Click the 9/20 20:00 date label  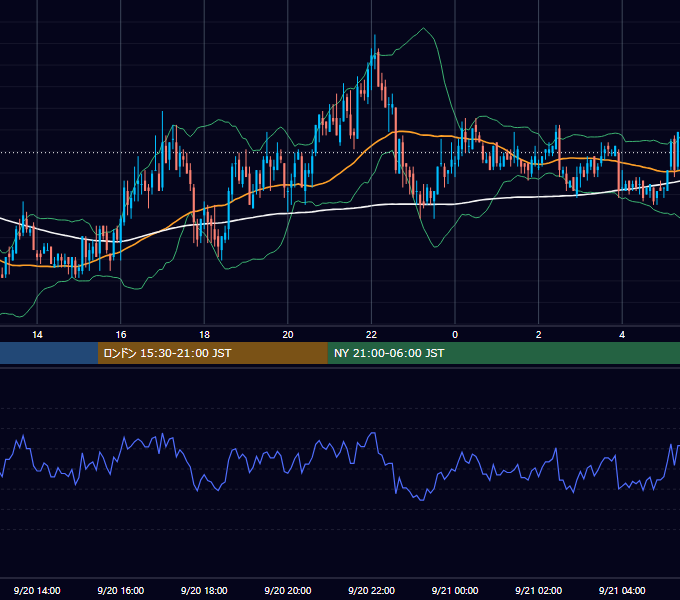pos(288,590)
